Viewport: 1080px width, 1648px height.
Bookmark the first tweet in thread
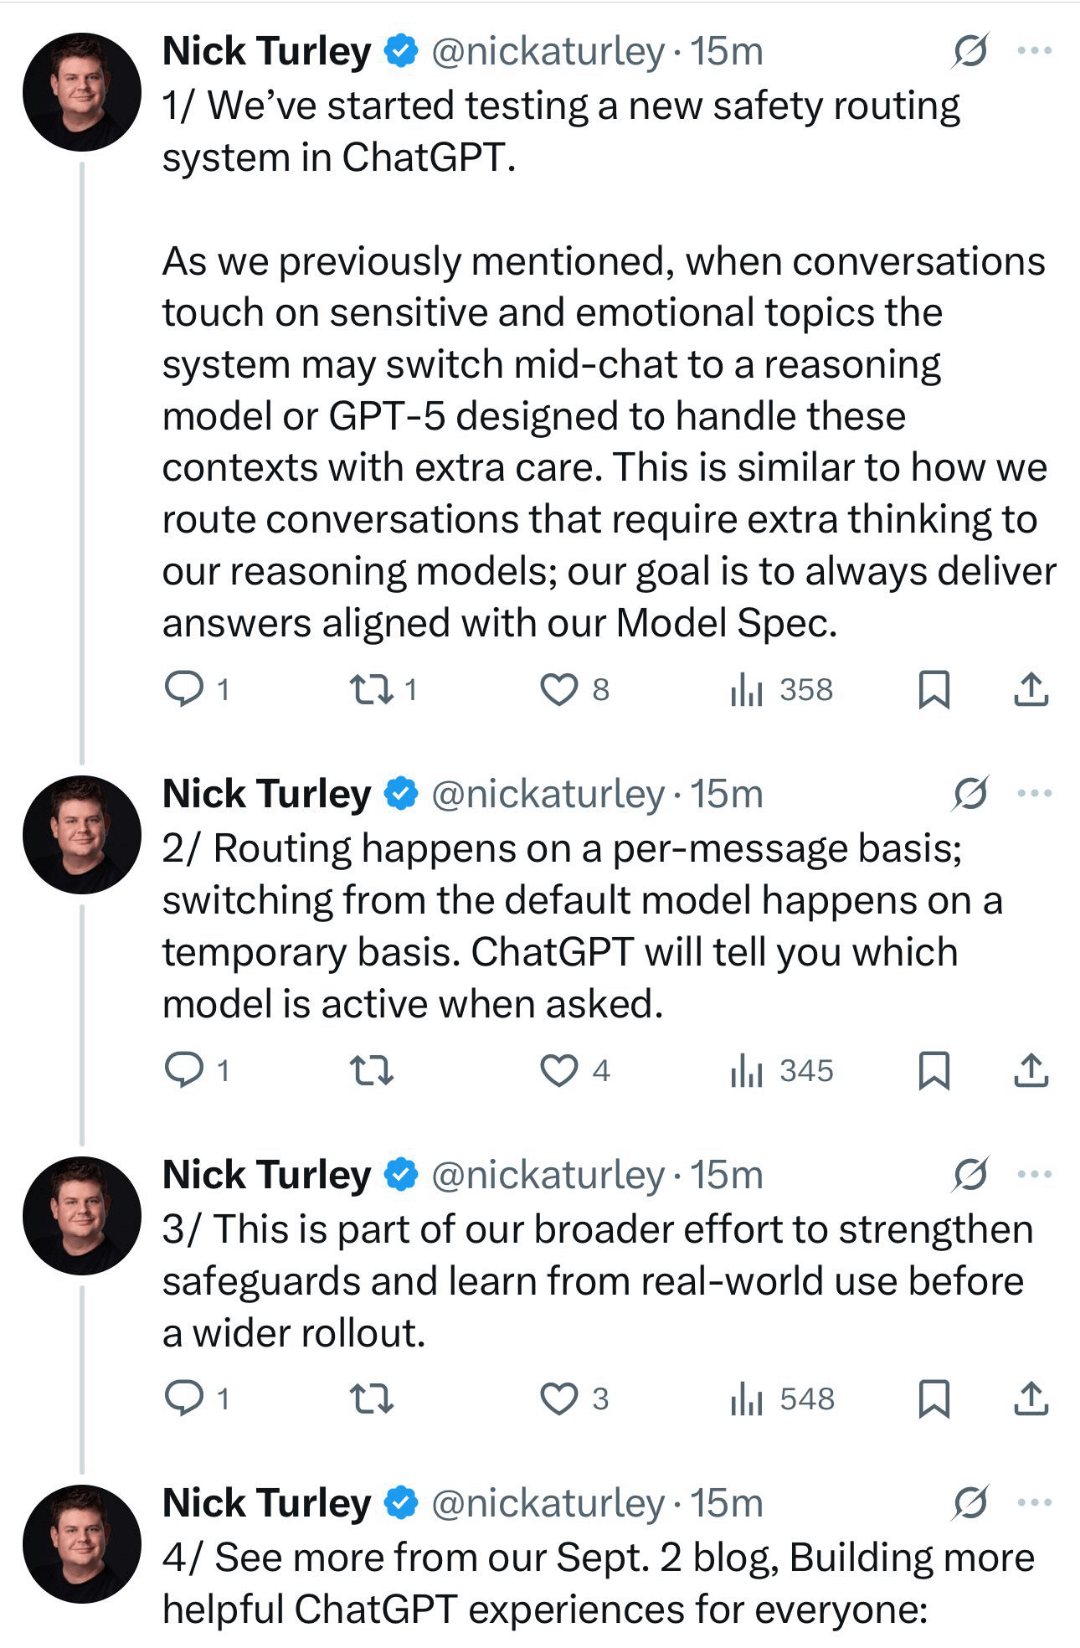(933, 689)
